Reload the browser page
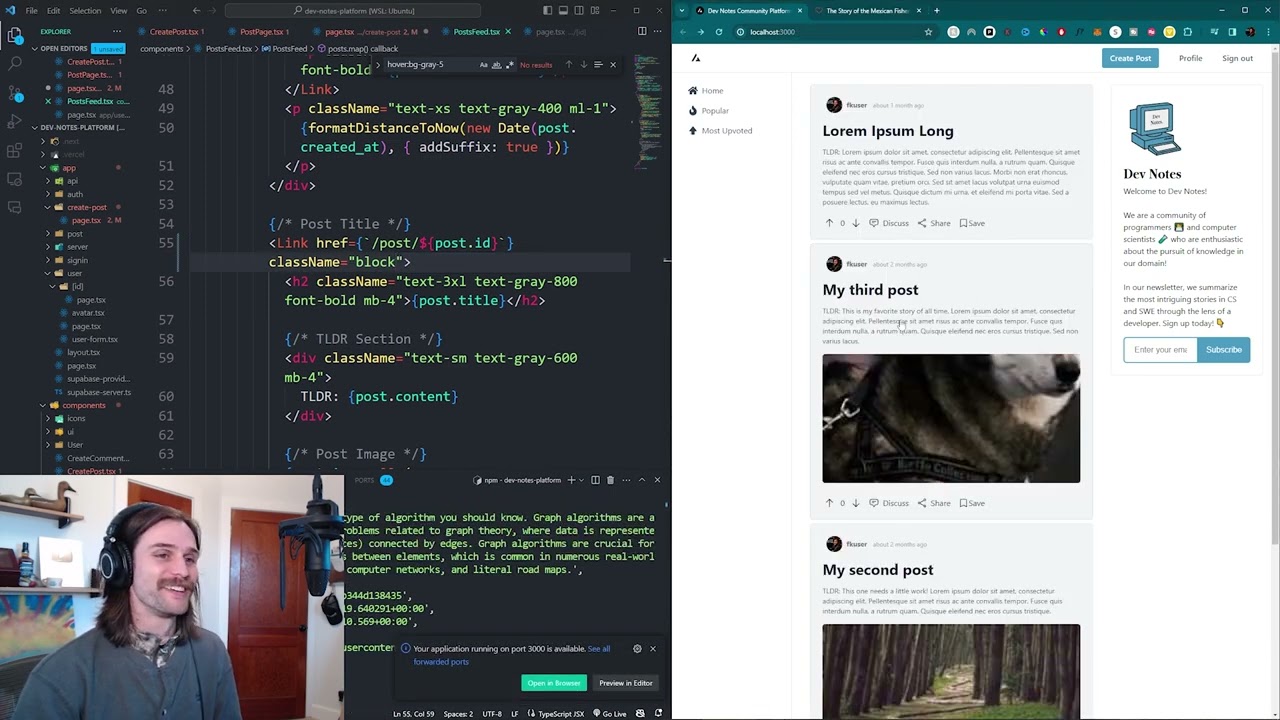 (x=718, y=32)
